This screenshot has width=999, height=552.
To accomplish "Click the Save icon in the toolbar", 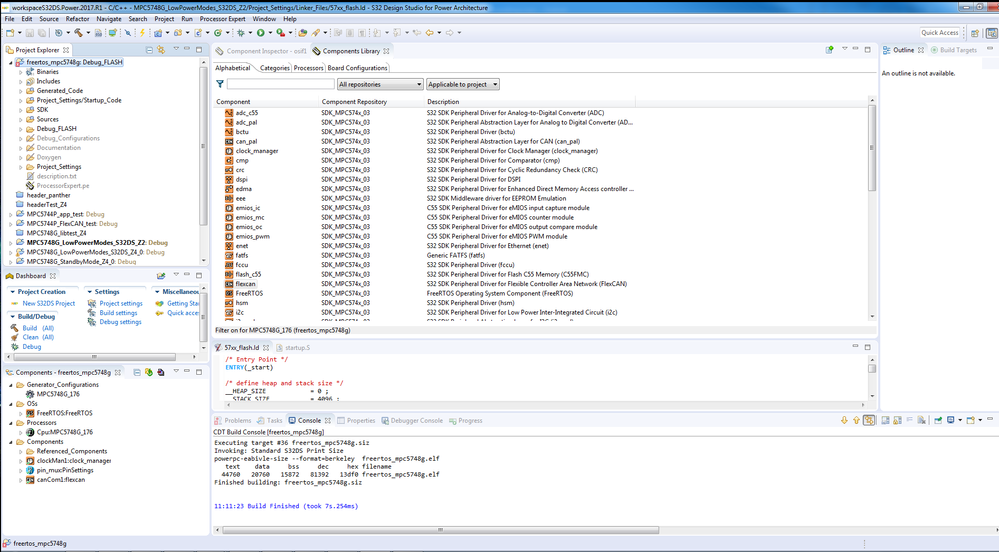I will point(30,33).
